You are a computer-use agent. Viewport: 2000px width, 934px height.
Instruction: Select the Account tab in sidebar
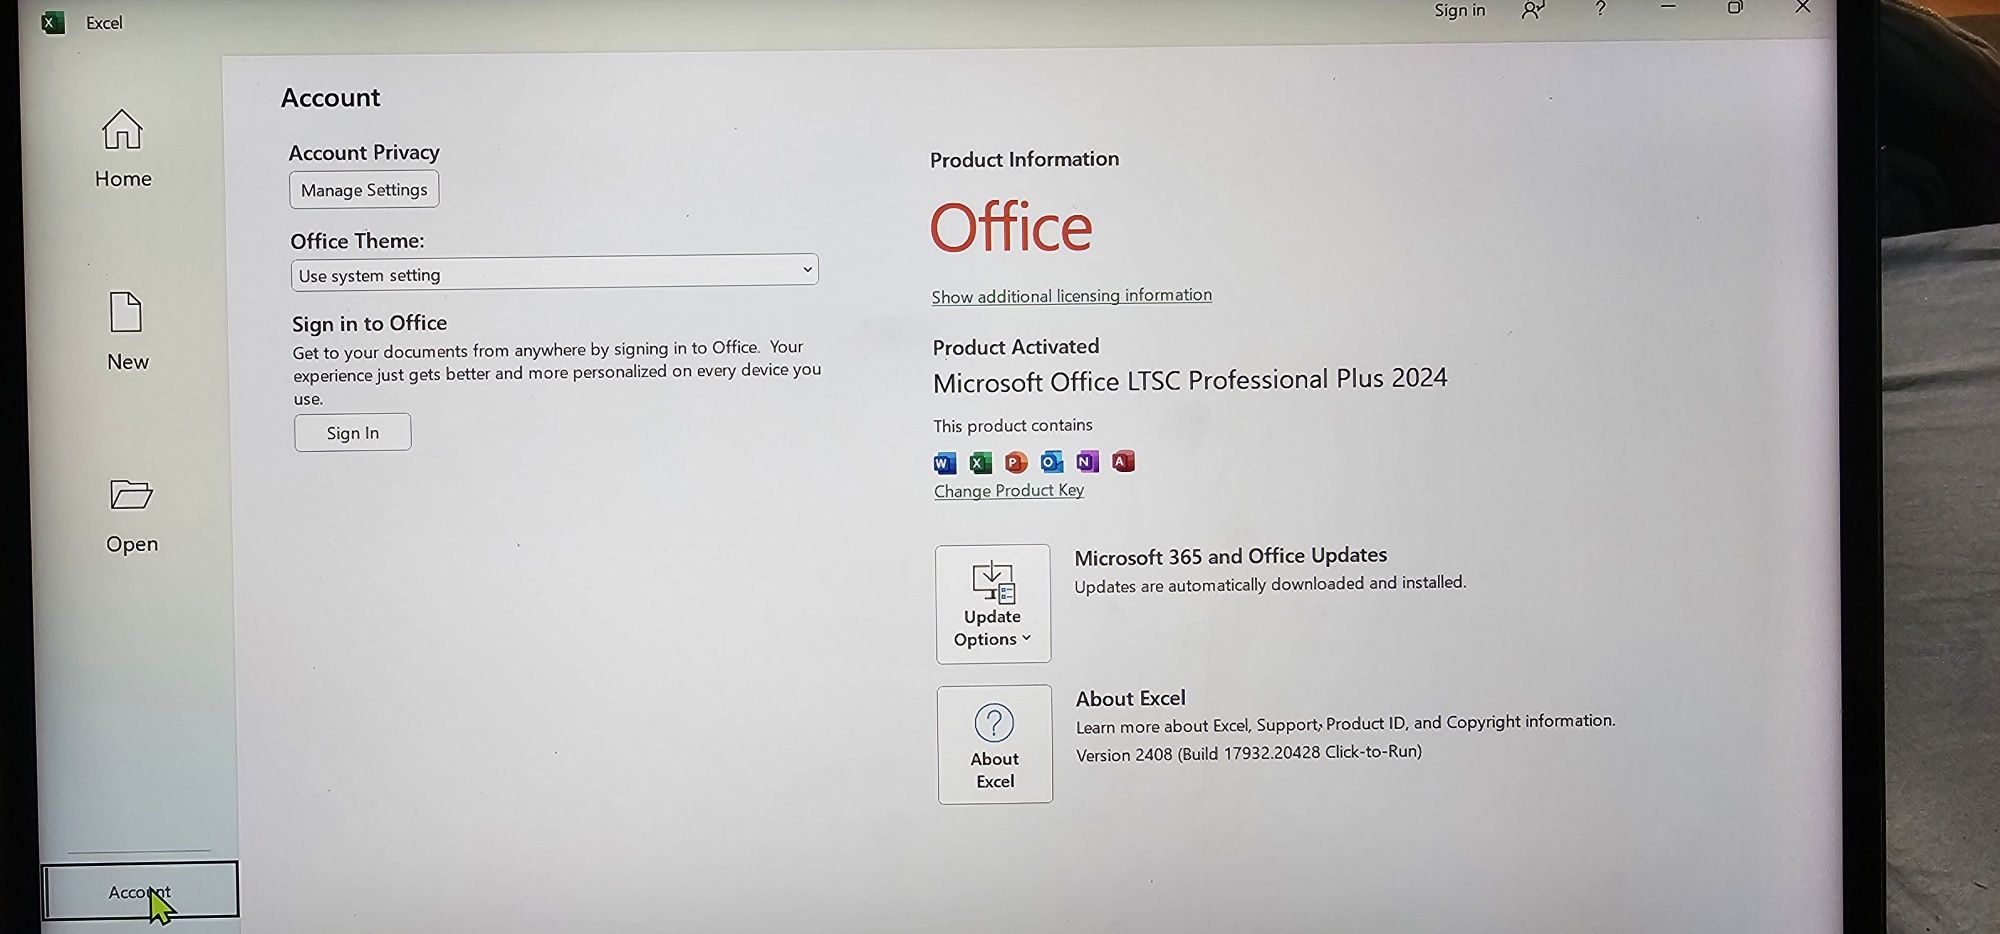point(140,890)
